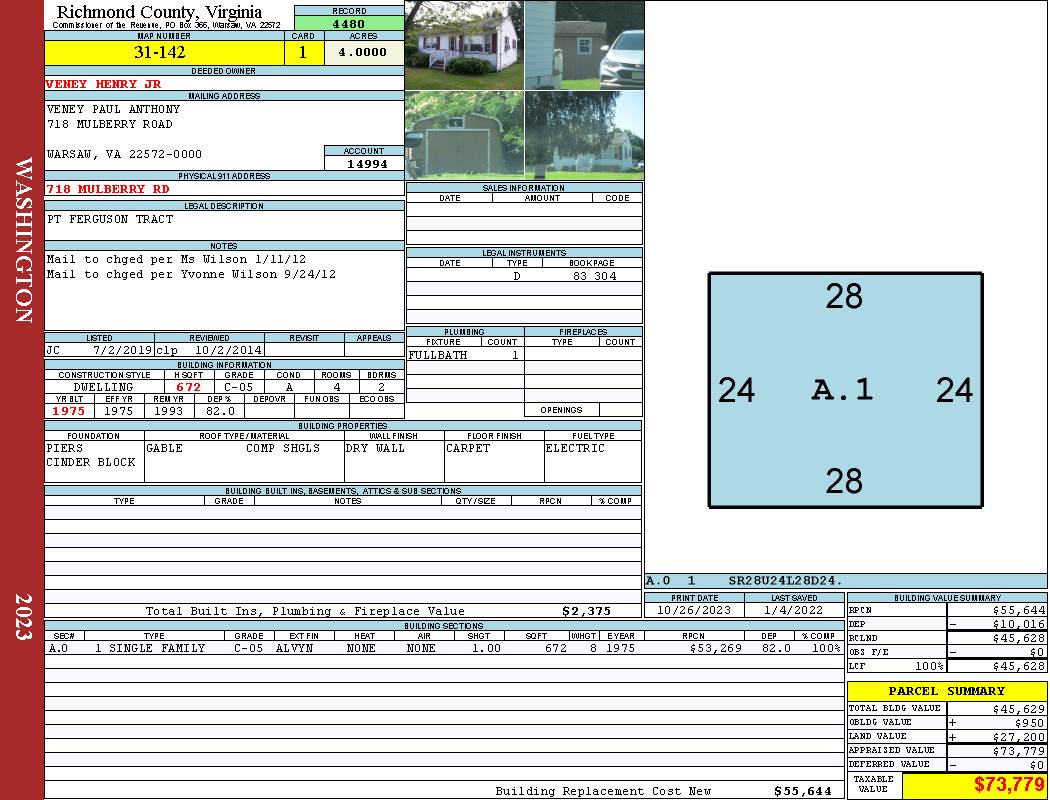
Task: Open the distant house view photo thumbnail
Action: [x=585, y=135]
